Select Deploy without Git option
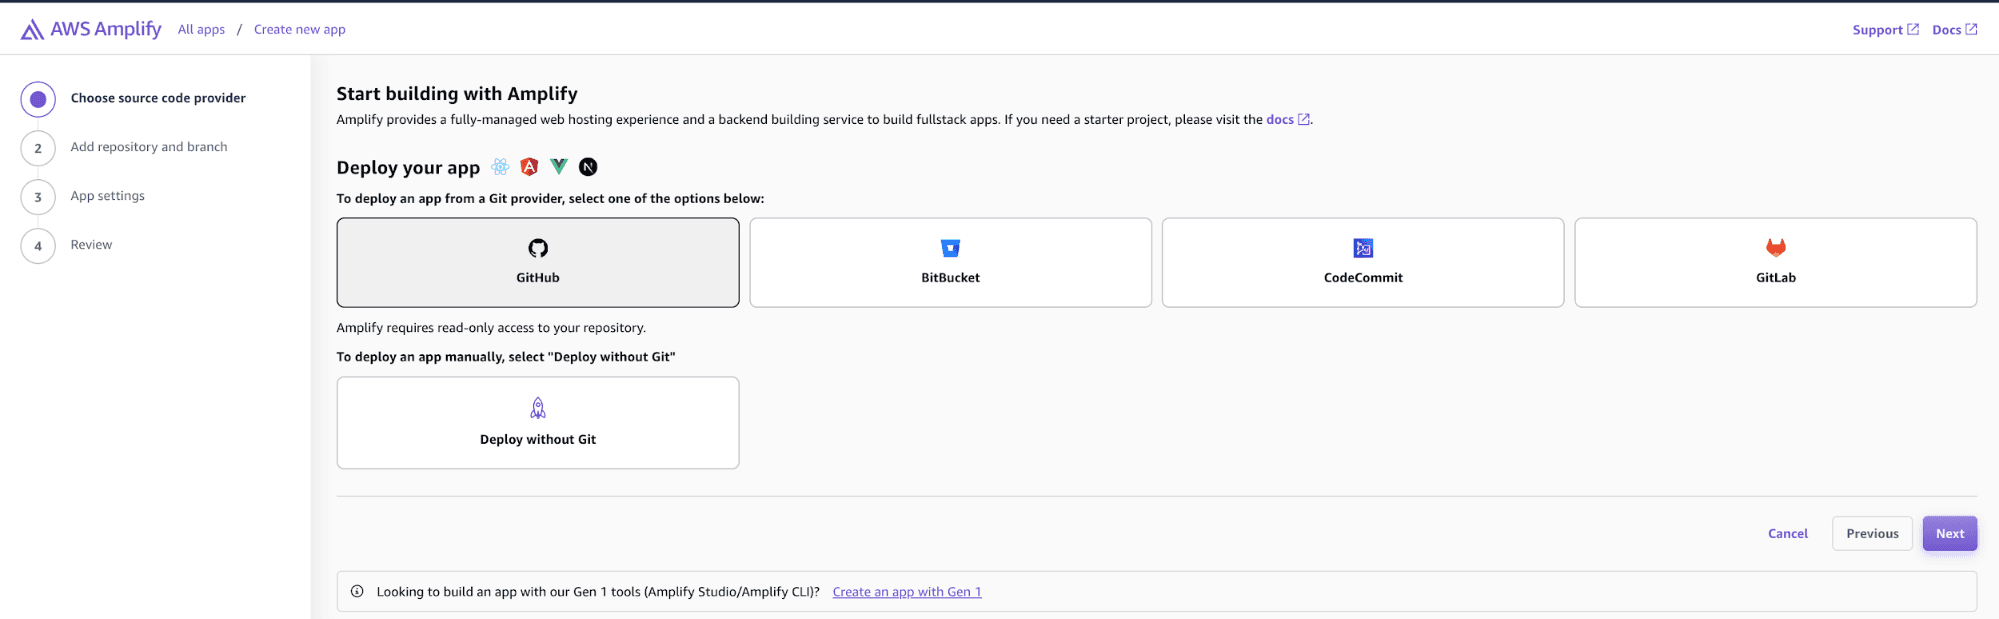 (537, 422)
